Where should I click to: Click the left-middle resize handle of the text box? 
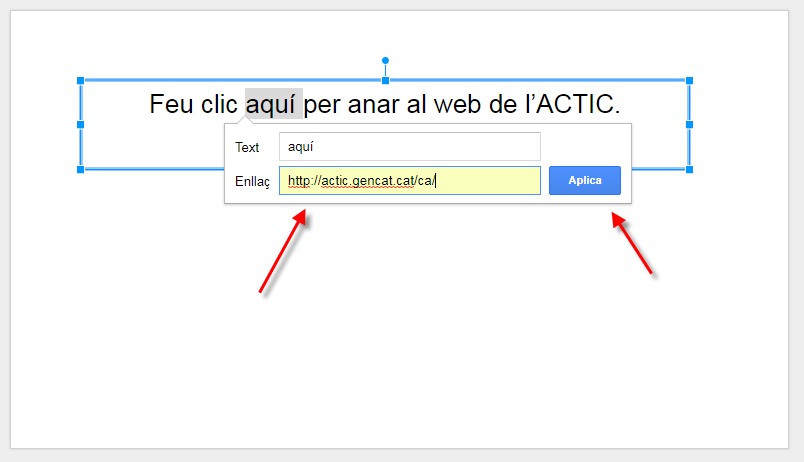point(81,125)
